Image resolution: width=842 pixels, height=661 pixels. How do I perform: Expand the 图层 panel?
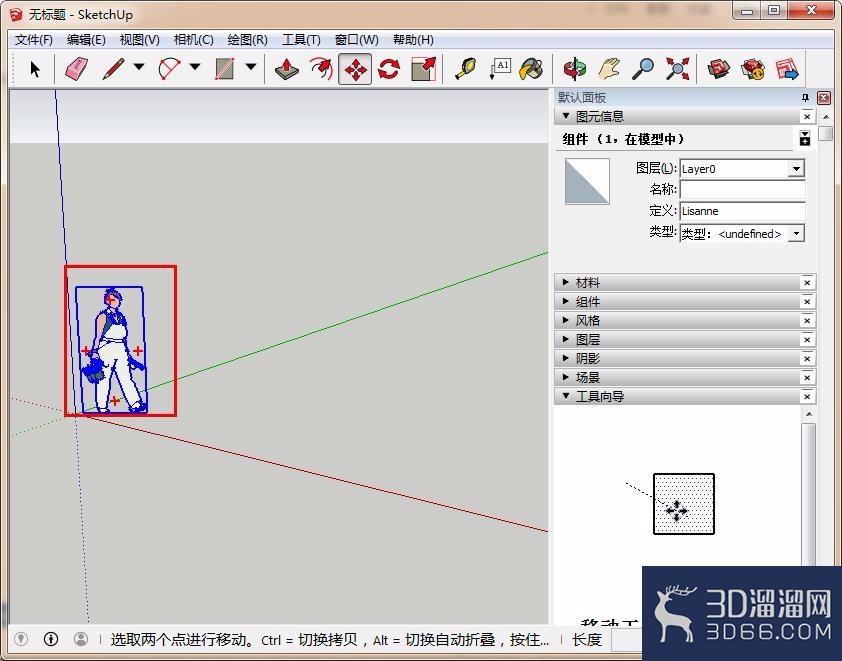pos(565,339)
